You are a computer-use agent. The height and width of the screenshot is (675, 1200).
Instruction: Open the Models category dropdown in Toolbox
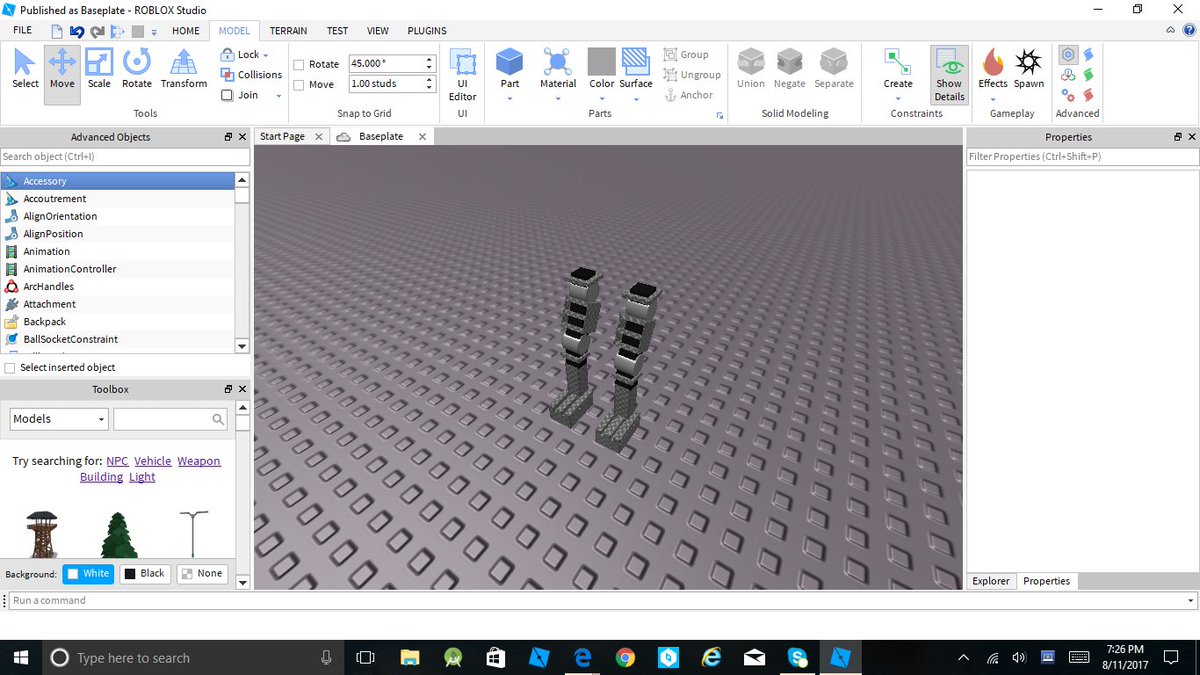pos(59,419)
